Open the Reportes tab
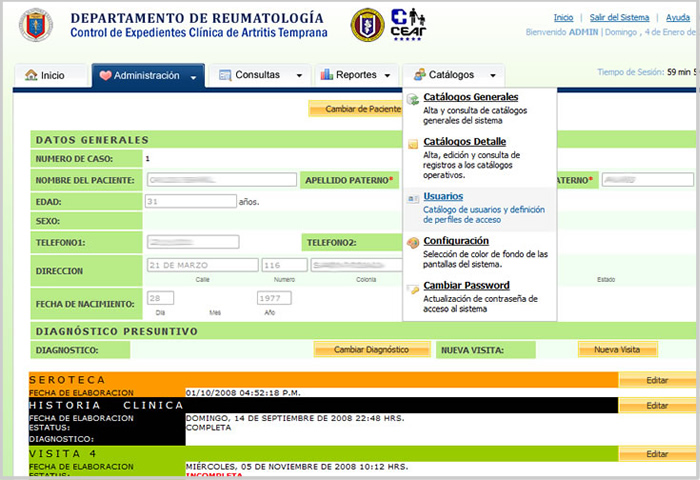The width and height of the screenshot is (700, 480). (356, 75)
